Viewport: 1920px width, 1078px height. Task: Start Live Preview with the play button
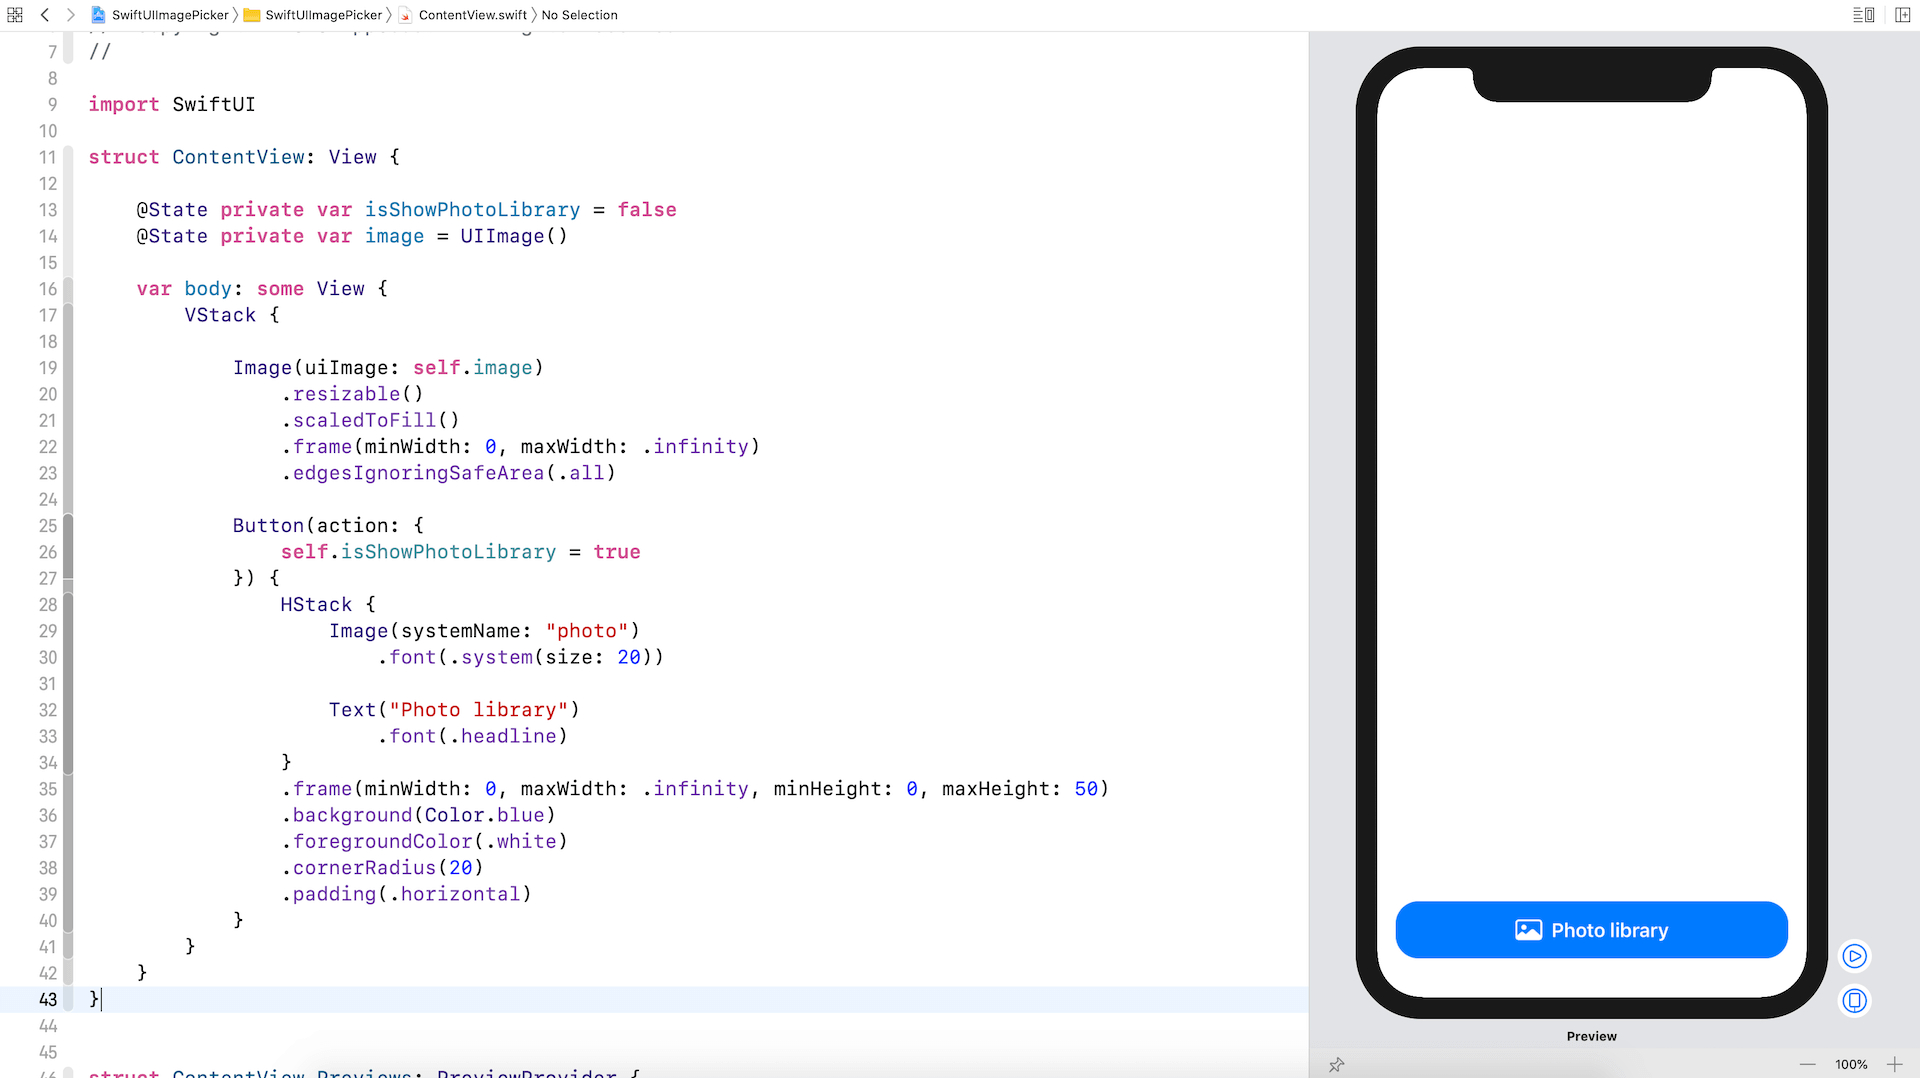pos(1854,956)
